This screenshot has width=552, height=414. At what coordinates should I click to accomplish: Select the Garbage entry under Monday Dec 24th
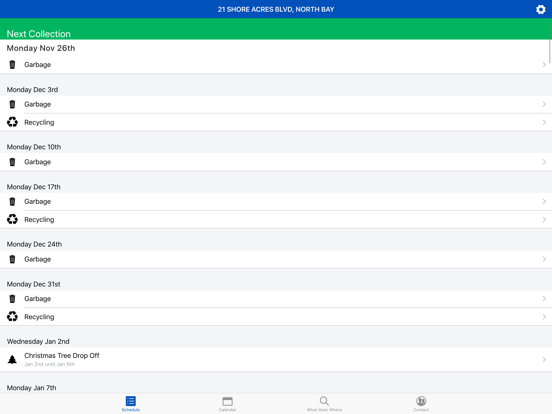[x=276, y=259]
